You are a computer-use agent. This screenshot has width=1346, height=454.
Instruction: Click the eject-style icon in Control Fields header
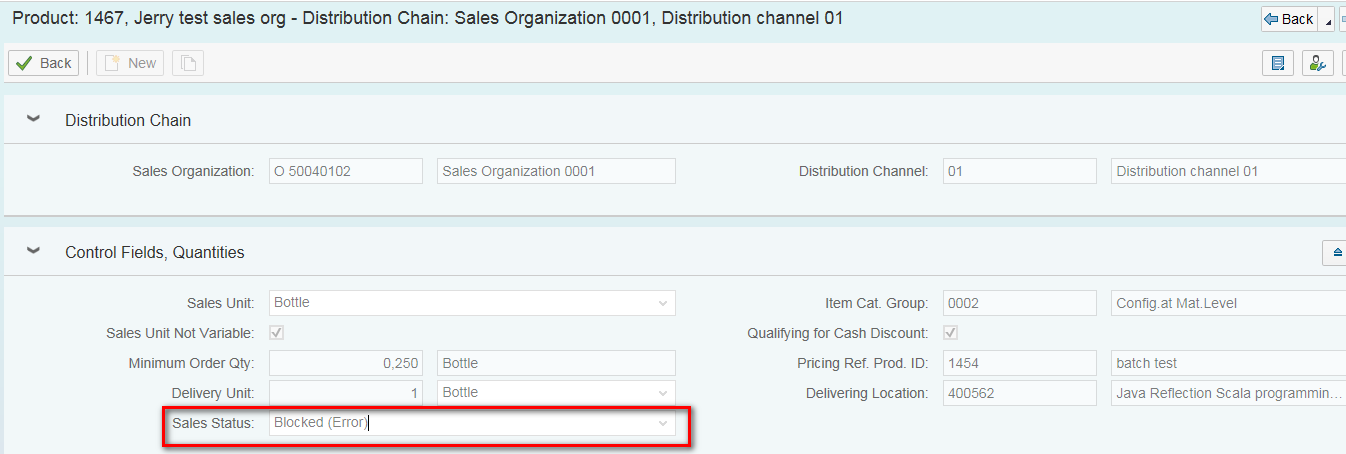(x=1336, y=254)
